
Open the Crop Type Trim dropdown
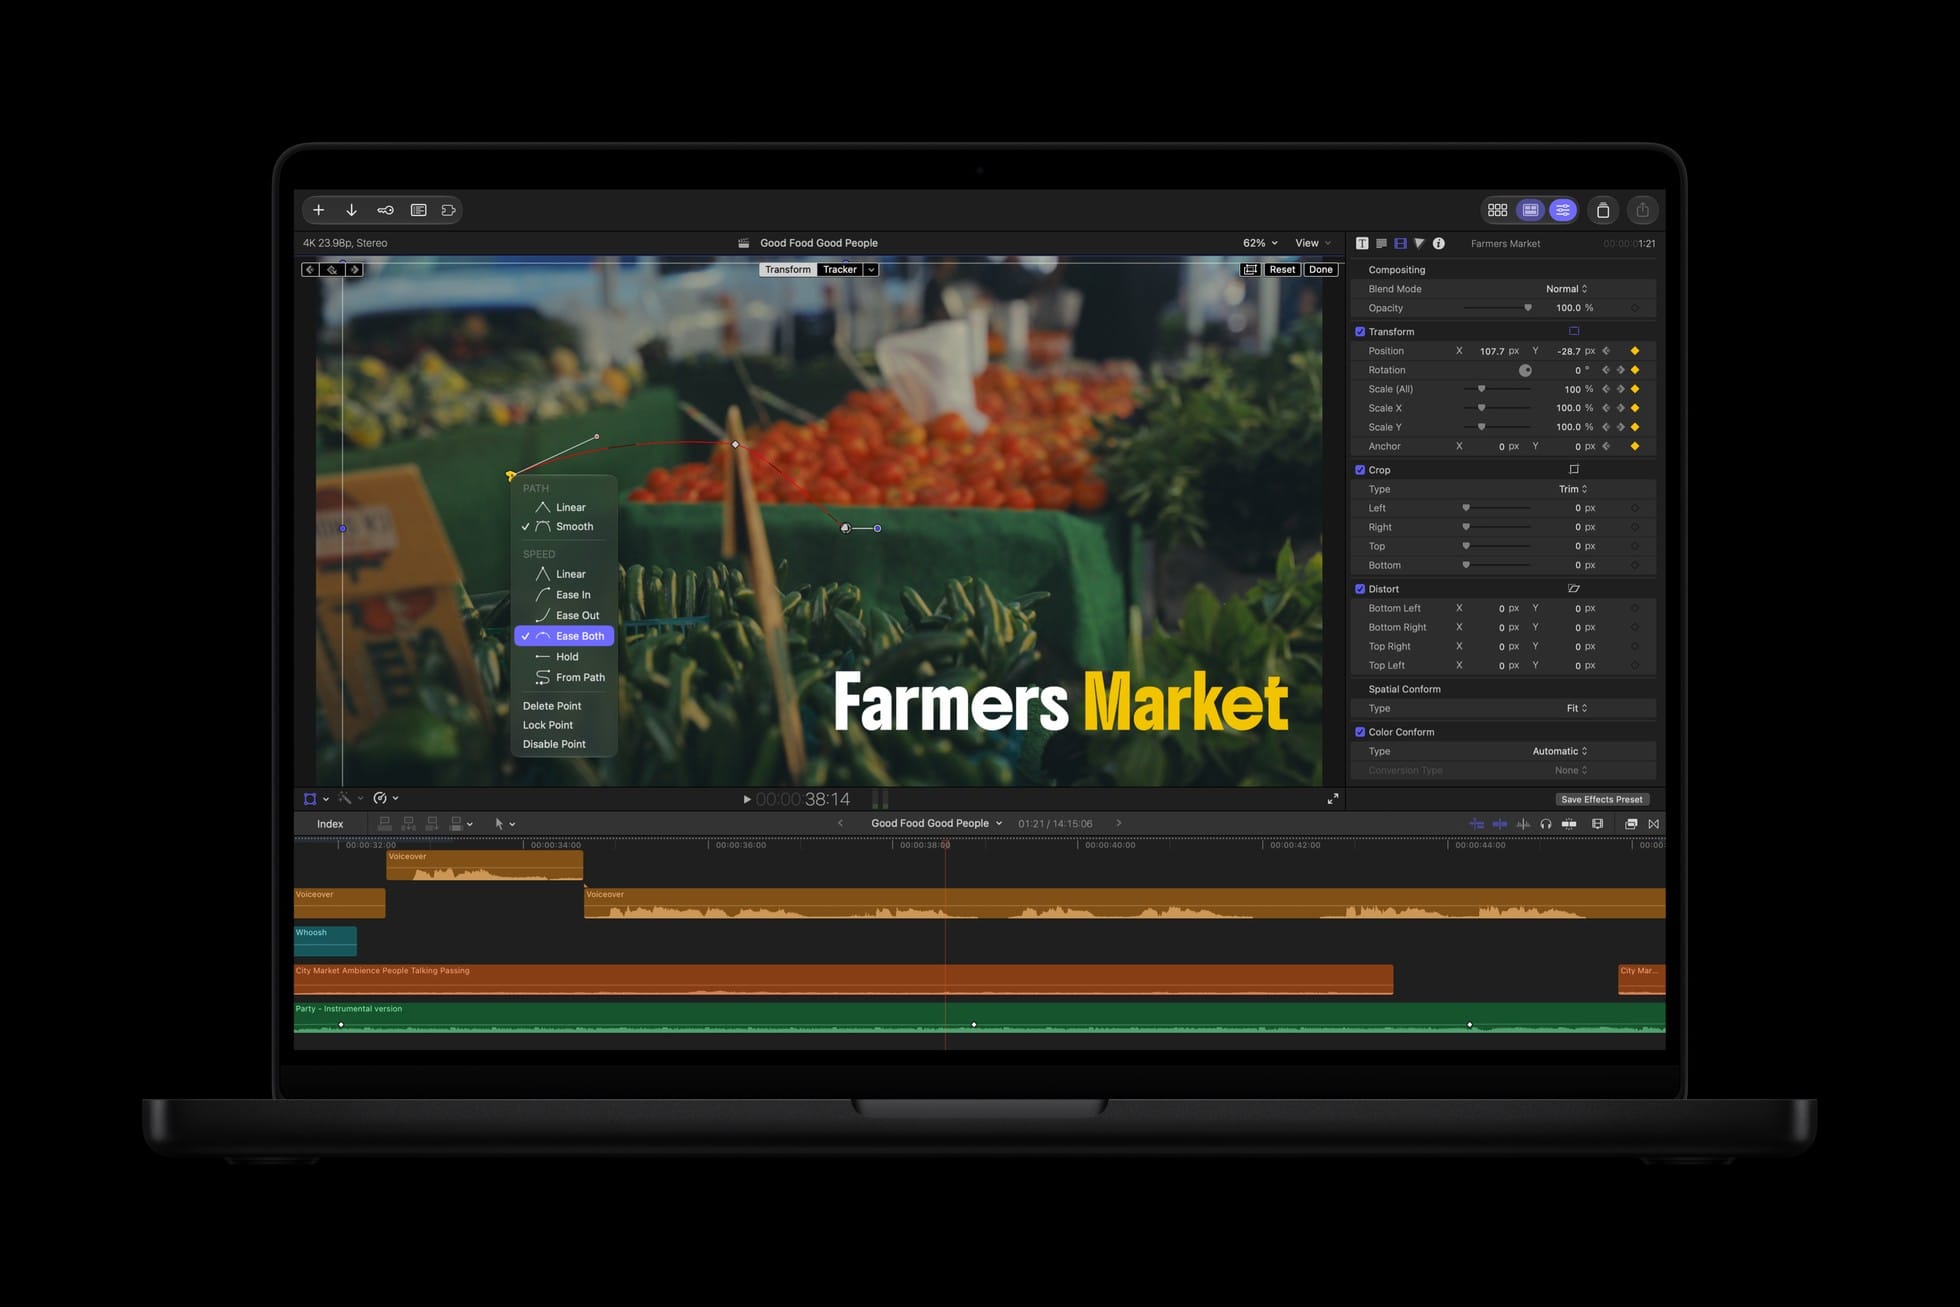[x=1573, y=489]
